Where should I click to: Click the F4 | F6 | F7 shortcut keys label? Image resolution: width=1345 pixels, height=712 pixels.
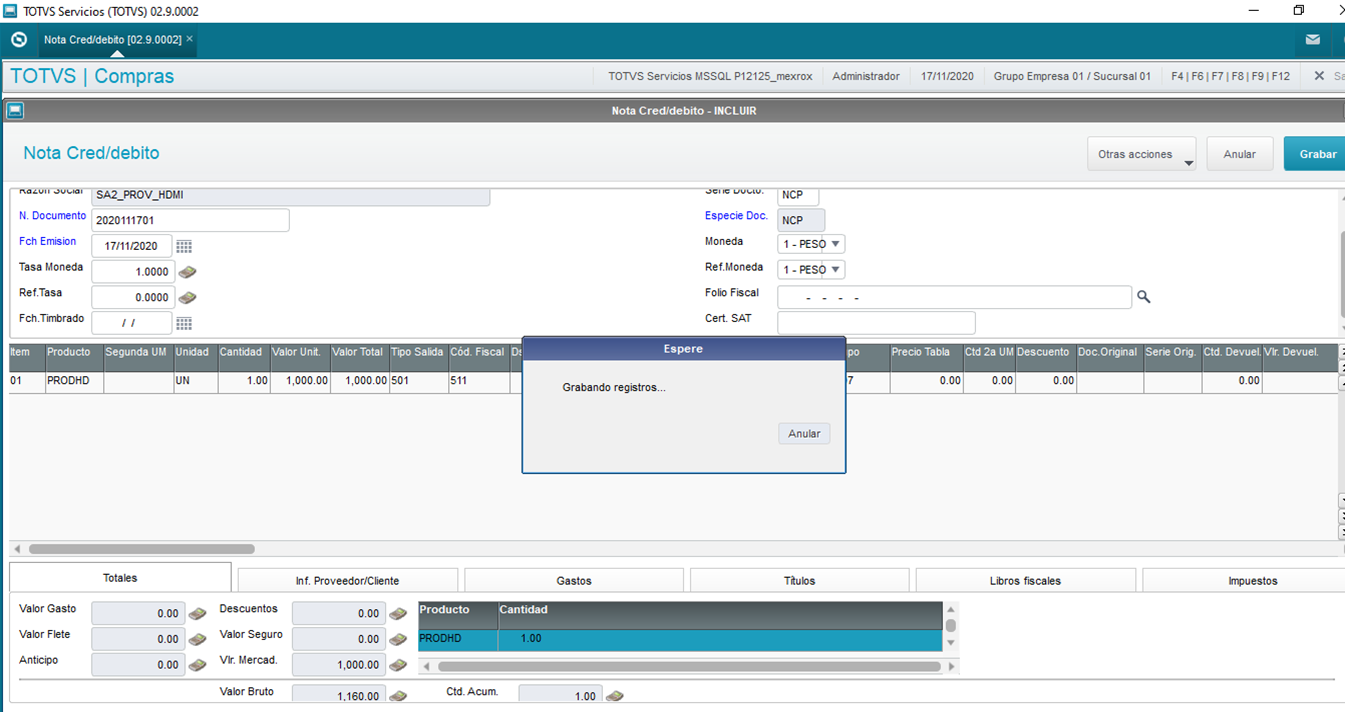(1230, 76)
